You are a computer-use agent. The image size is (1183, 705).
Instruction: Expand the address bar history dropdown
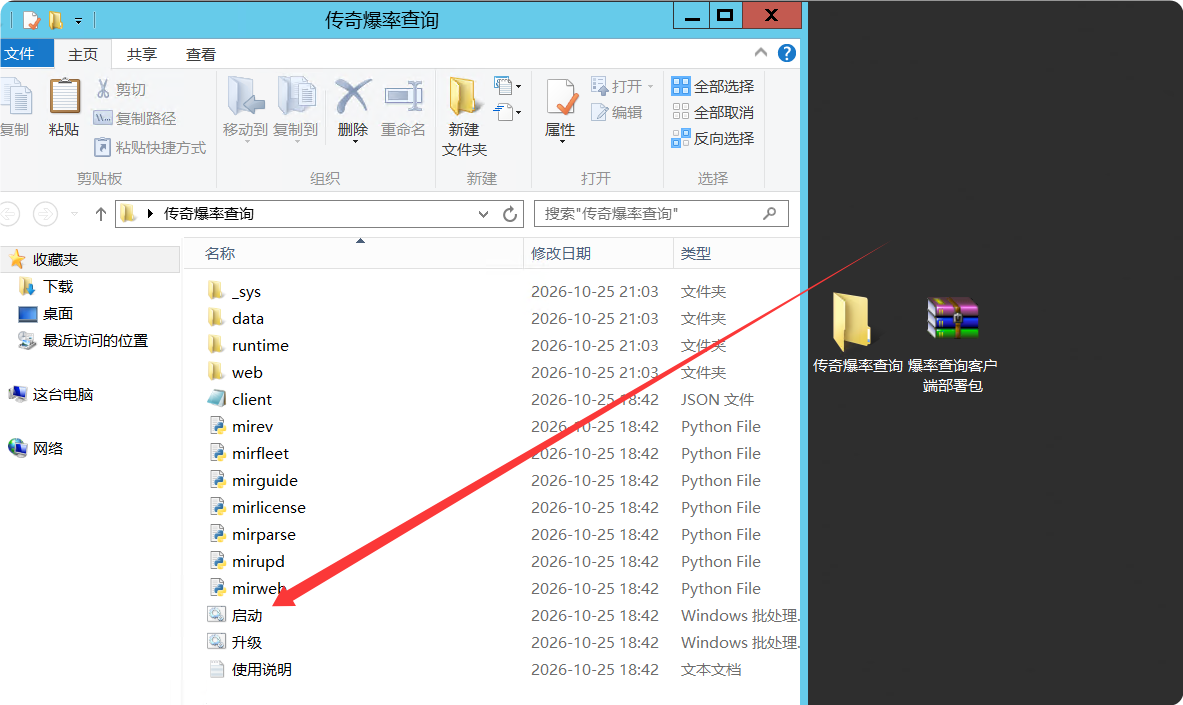[483, 214]
